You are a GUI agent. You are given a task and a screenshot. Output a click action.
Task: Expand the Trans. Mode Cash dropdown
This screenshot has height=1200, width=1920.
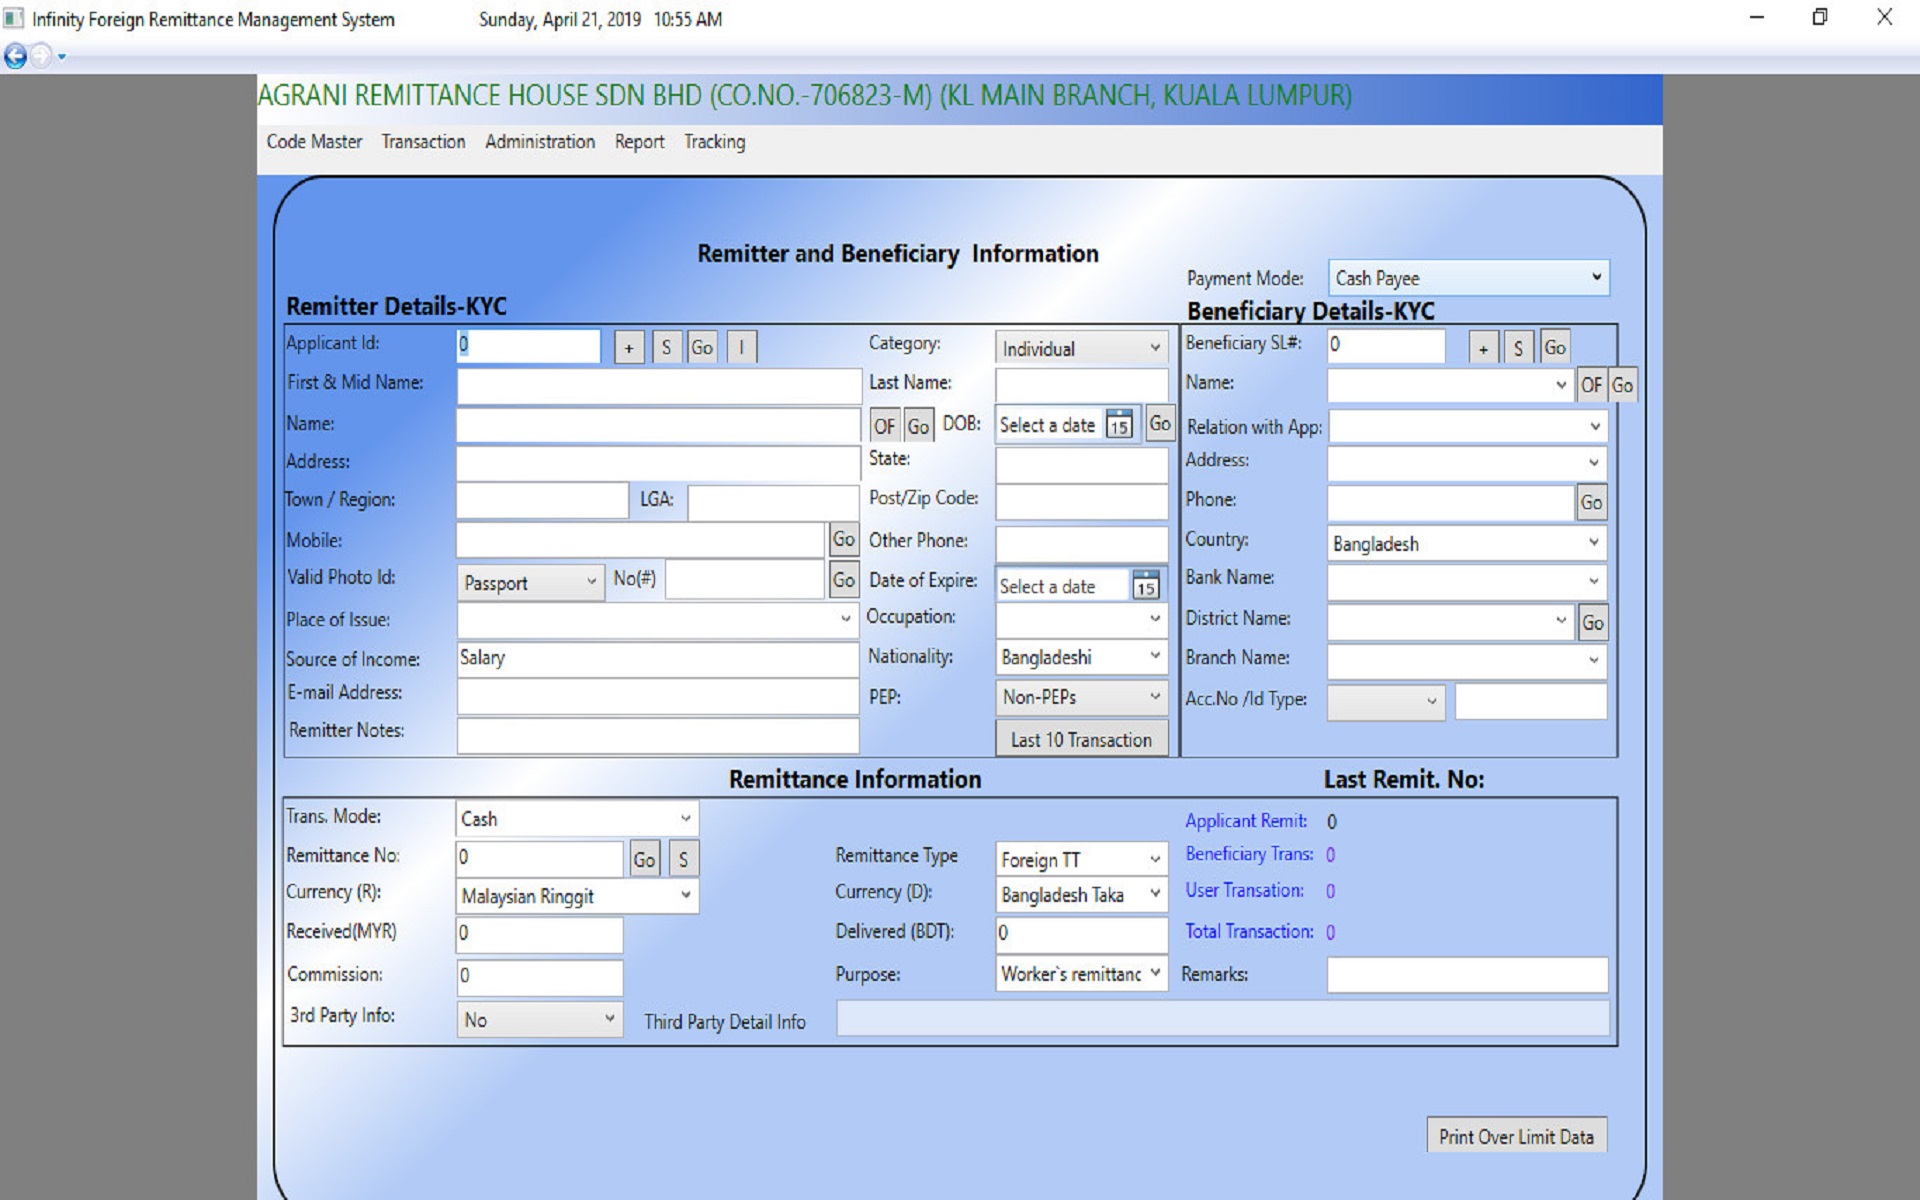coord(576,818)
